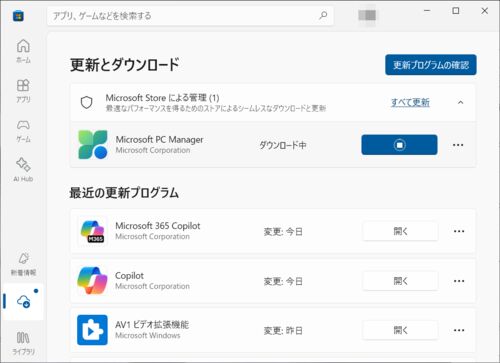Open more options for AV1 ビデオ拡張機能
Screen dimensions: 500x363
click(x=459, y=330)
